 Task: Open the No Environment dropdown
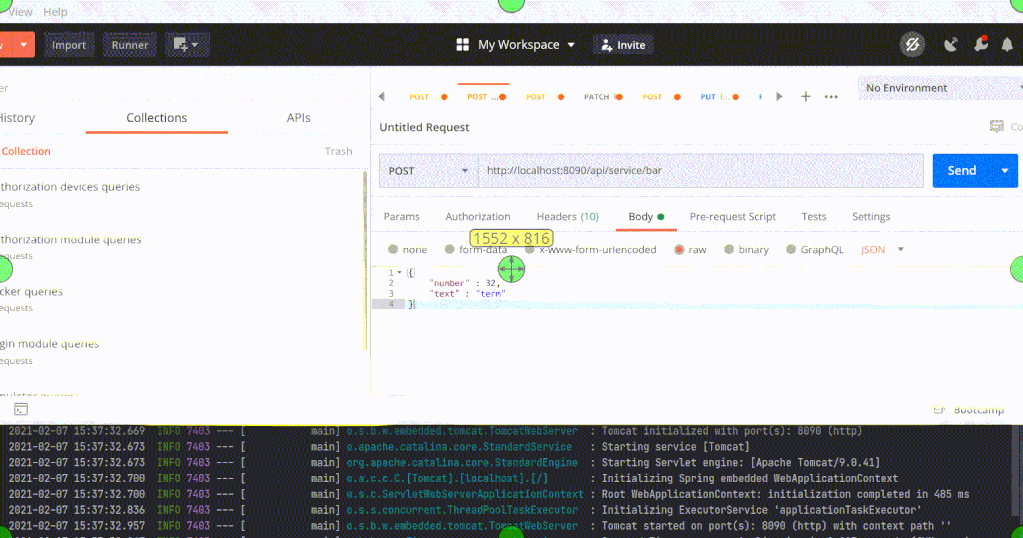point(940,88)
